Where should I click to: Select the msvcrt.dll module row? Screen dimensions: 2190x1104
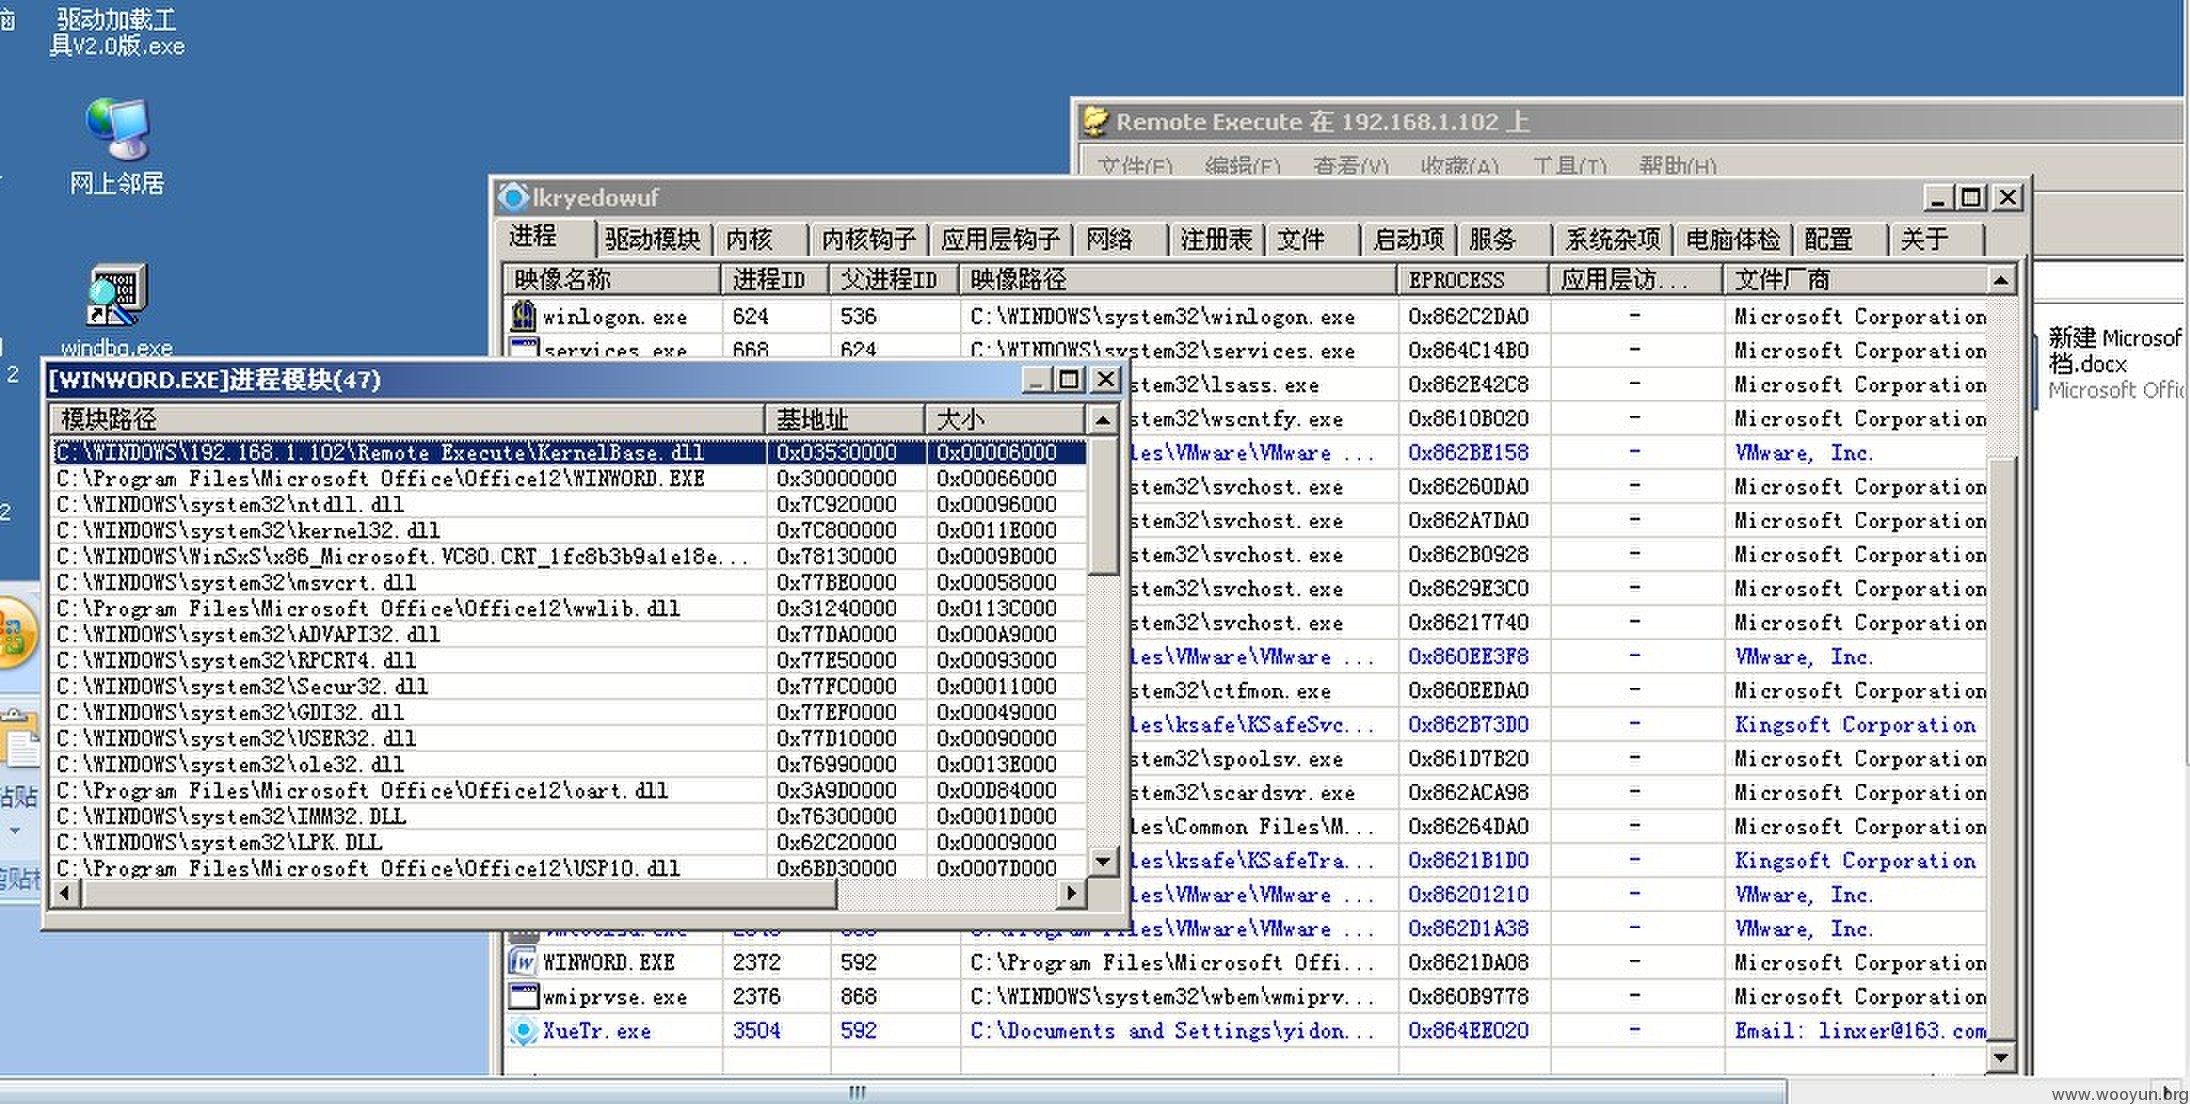tap(569, 582)
